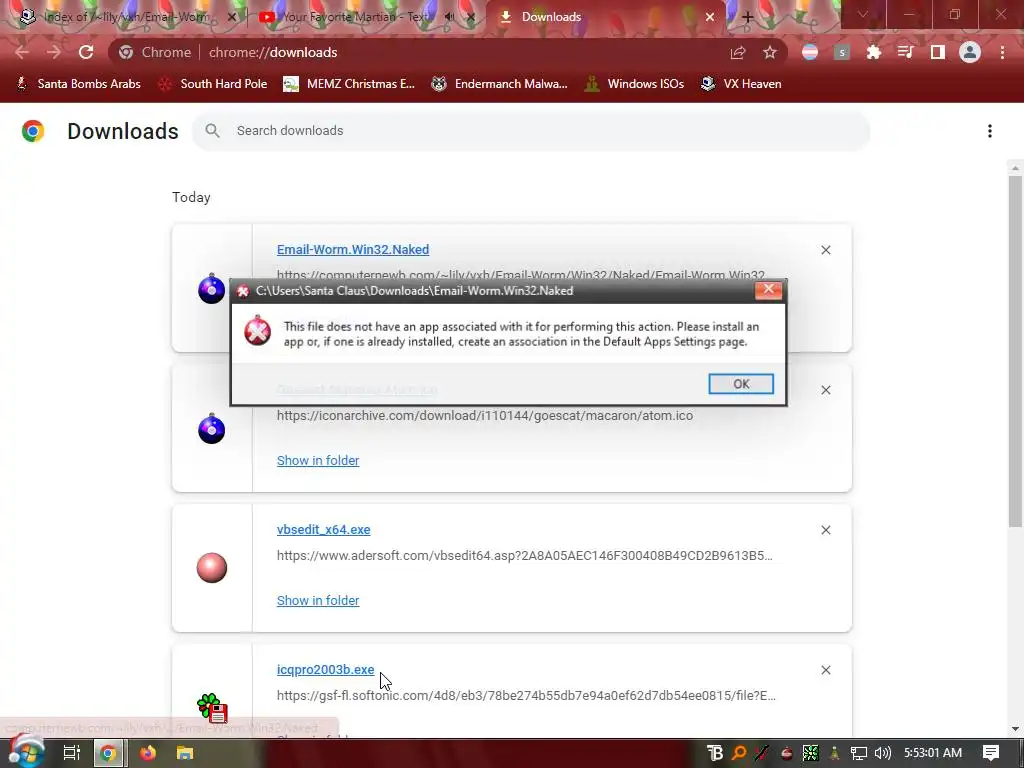Open a new tab with plus button

(748, 18)
